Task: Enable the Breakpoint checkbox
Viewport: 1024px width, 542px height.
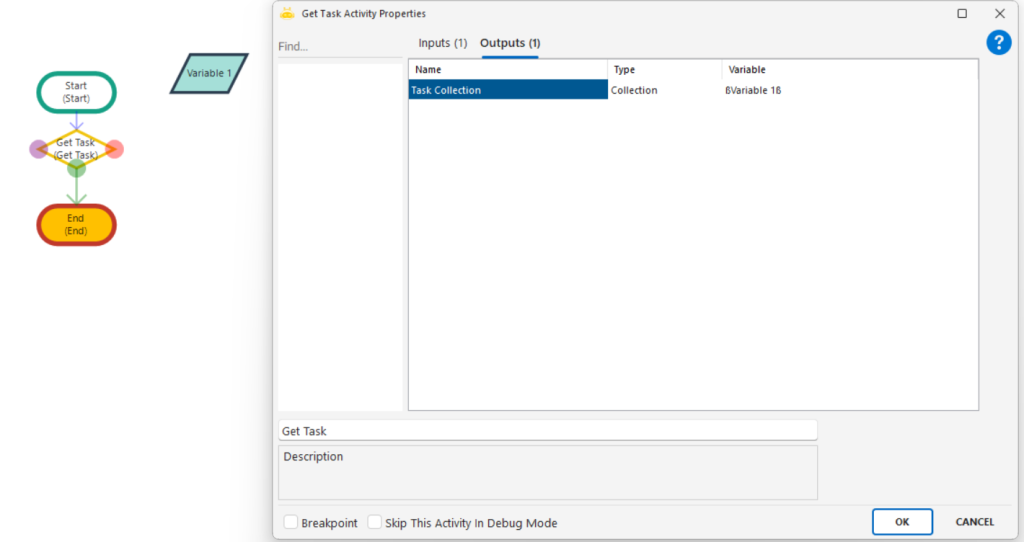Action: click(291, 522)
